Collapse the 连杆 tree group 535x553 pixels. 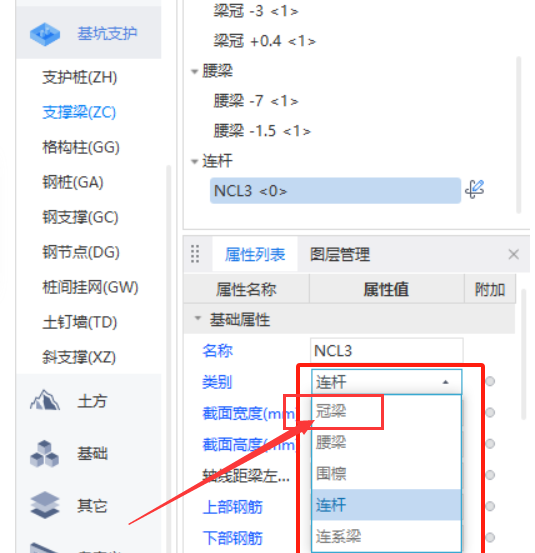pos(194,162)
